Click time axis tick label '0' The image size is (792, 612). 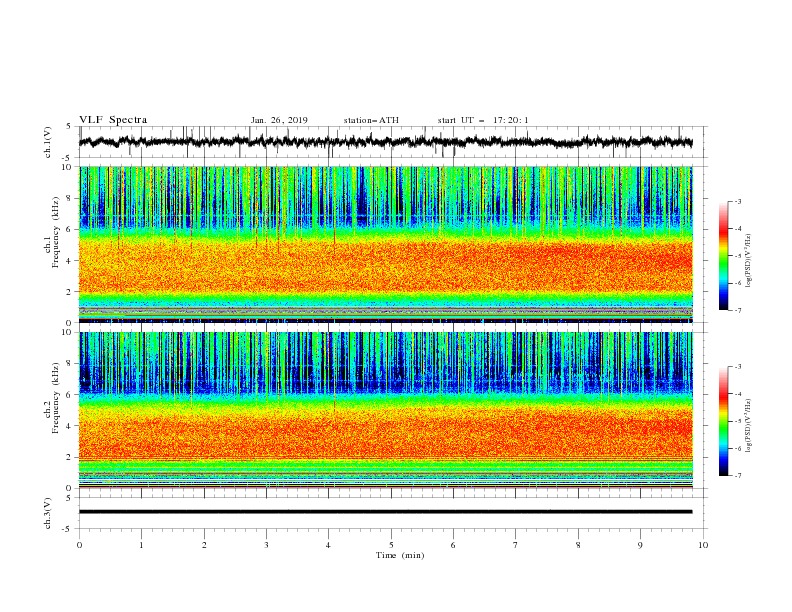click(x=79, y=545)
